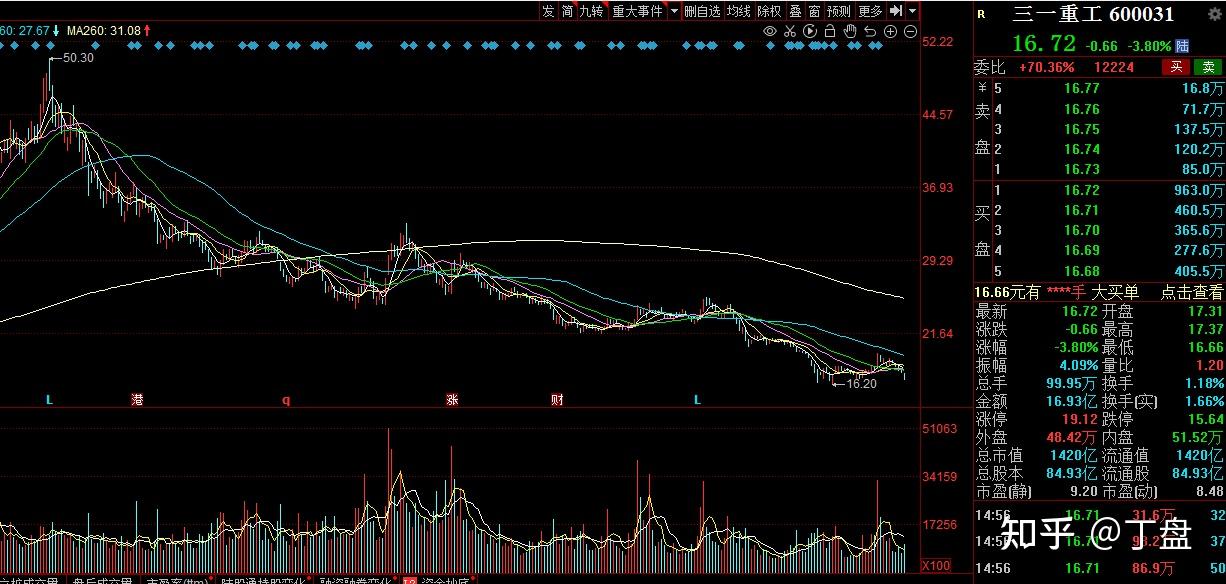Click the 跌停 value 15.64
Viewport: 1226px width, 584px height.
point(1205,419)
